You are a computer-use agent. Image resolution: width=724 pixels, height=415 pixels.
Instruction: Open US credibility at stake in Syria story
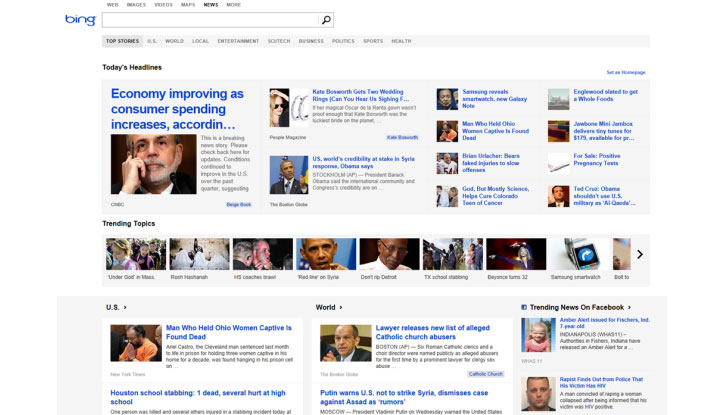pyautogui.click(x=363, y=162)
